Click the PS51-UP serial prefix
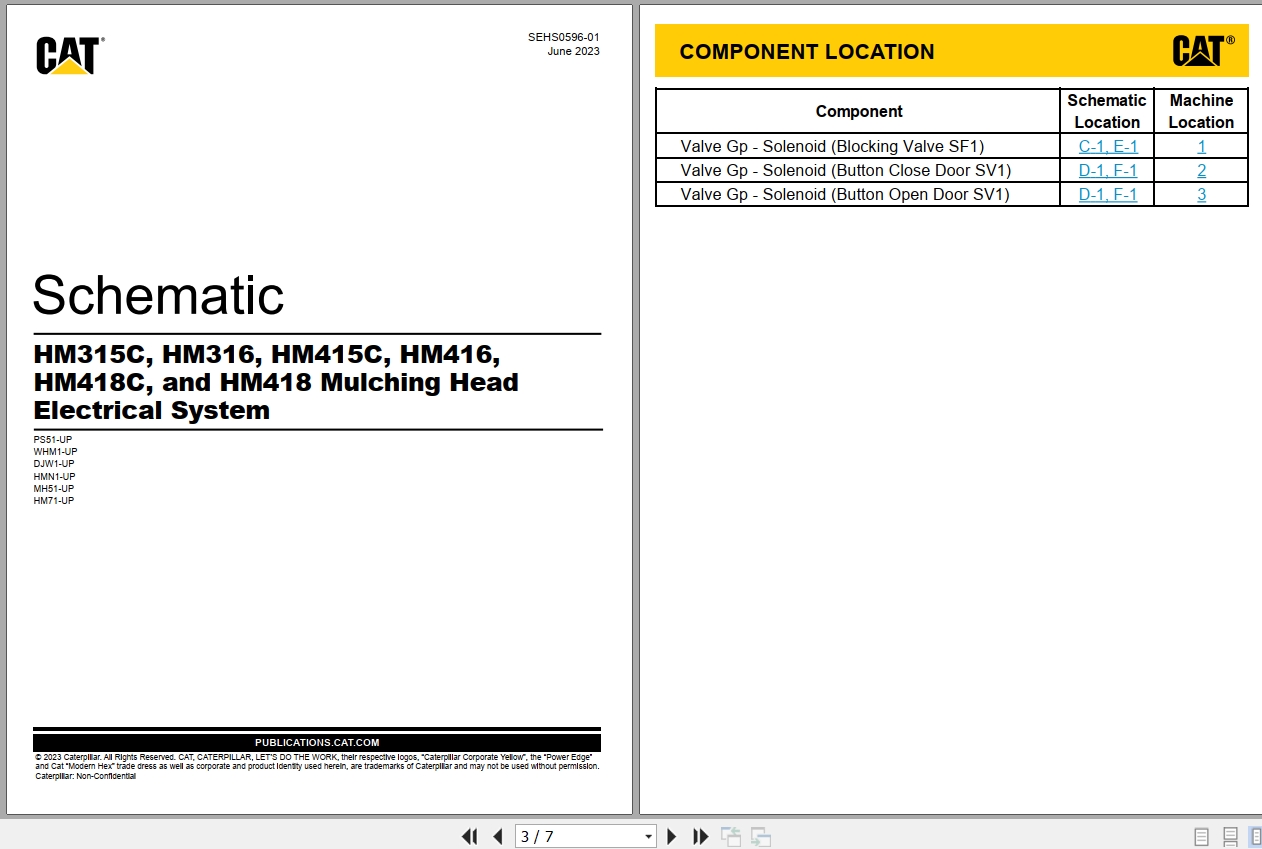1262x849 pixels. (x=53, y=439)
